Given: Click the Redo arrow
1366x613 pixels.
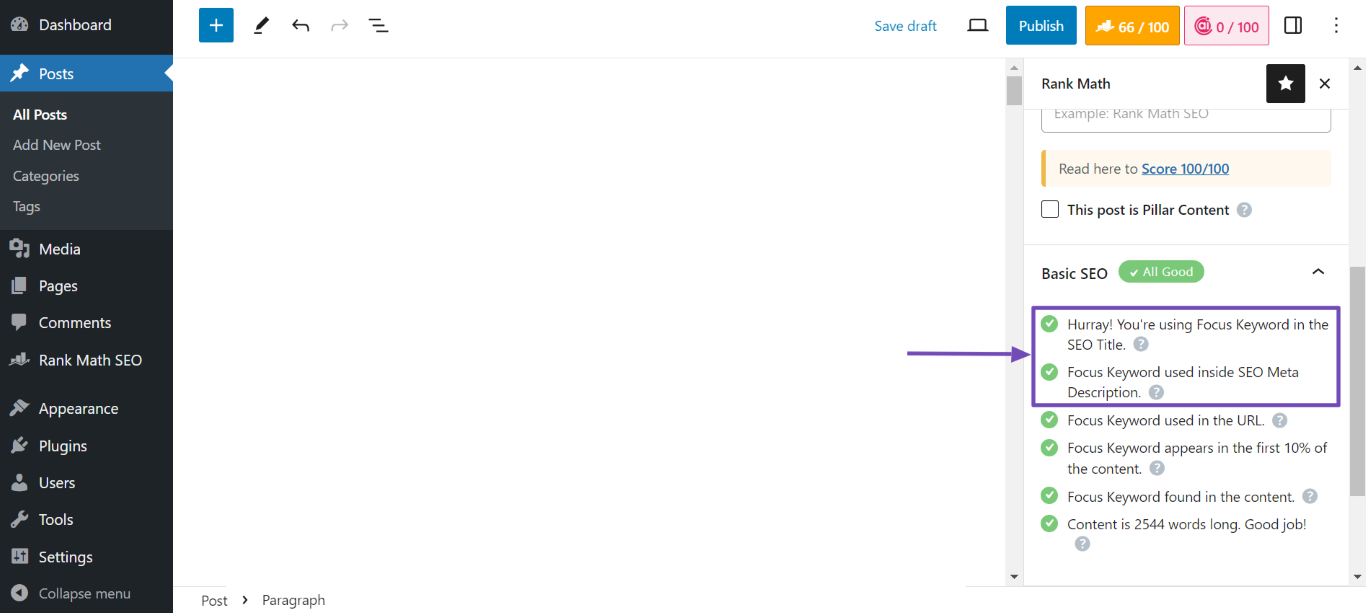Looking at the screenshot, I should pyautogui.click(x=340, y=26).
